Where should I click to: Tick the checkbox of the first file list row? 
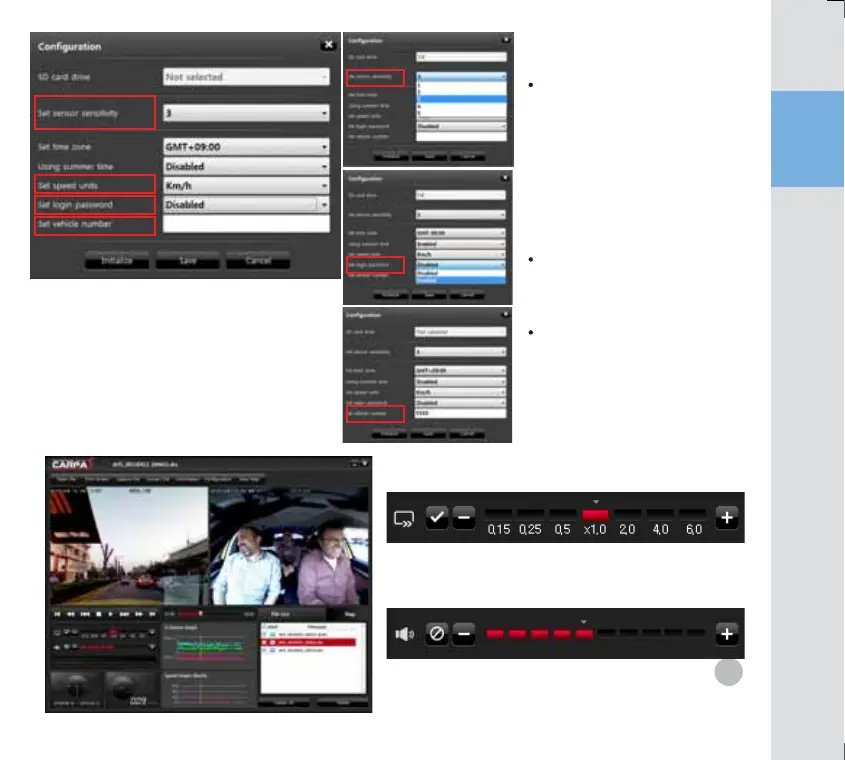click(264, 635)
